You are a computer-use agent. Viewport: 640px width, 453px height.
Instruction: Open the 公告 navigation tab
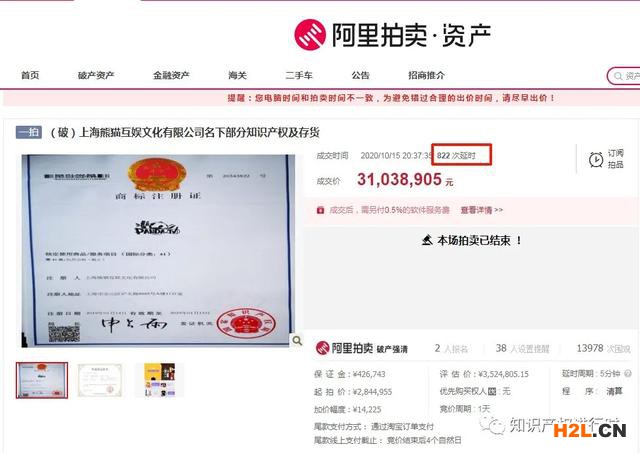[360, 75]
